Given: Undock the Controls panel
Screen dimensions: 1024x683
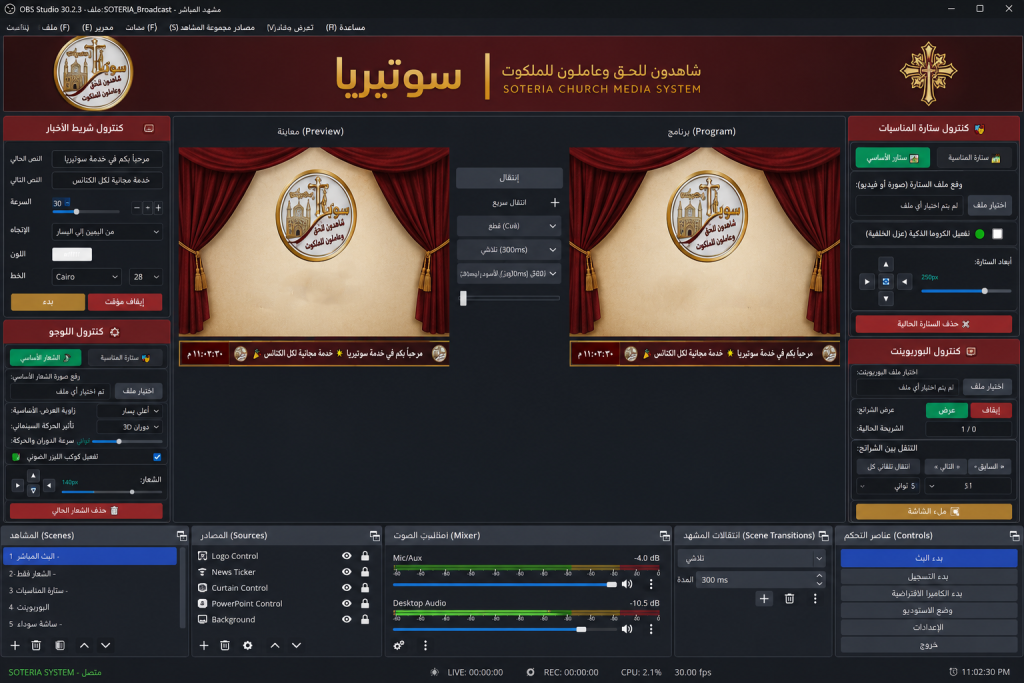Looking at the screenshot, I should pos(1014,535).
